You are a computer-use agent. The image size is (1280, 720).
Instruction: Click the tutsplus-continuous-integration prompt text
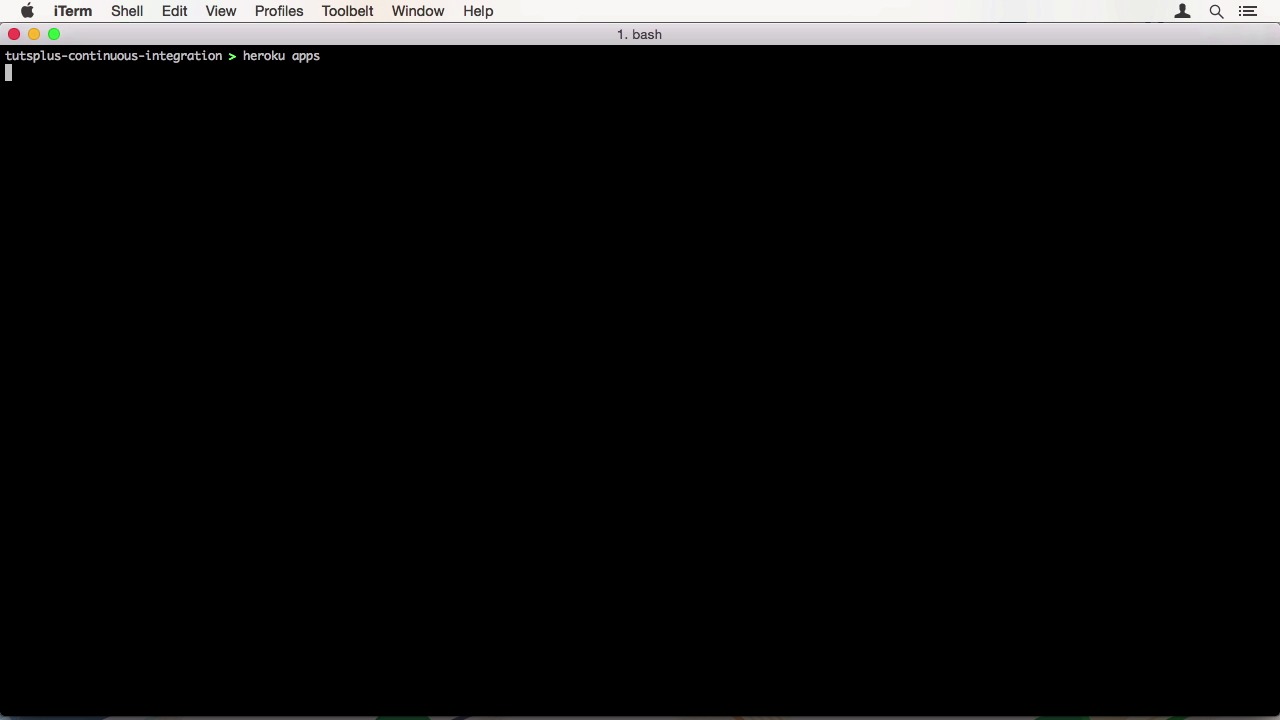point(113,56)
